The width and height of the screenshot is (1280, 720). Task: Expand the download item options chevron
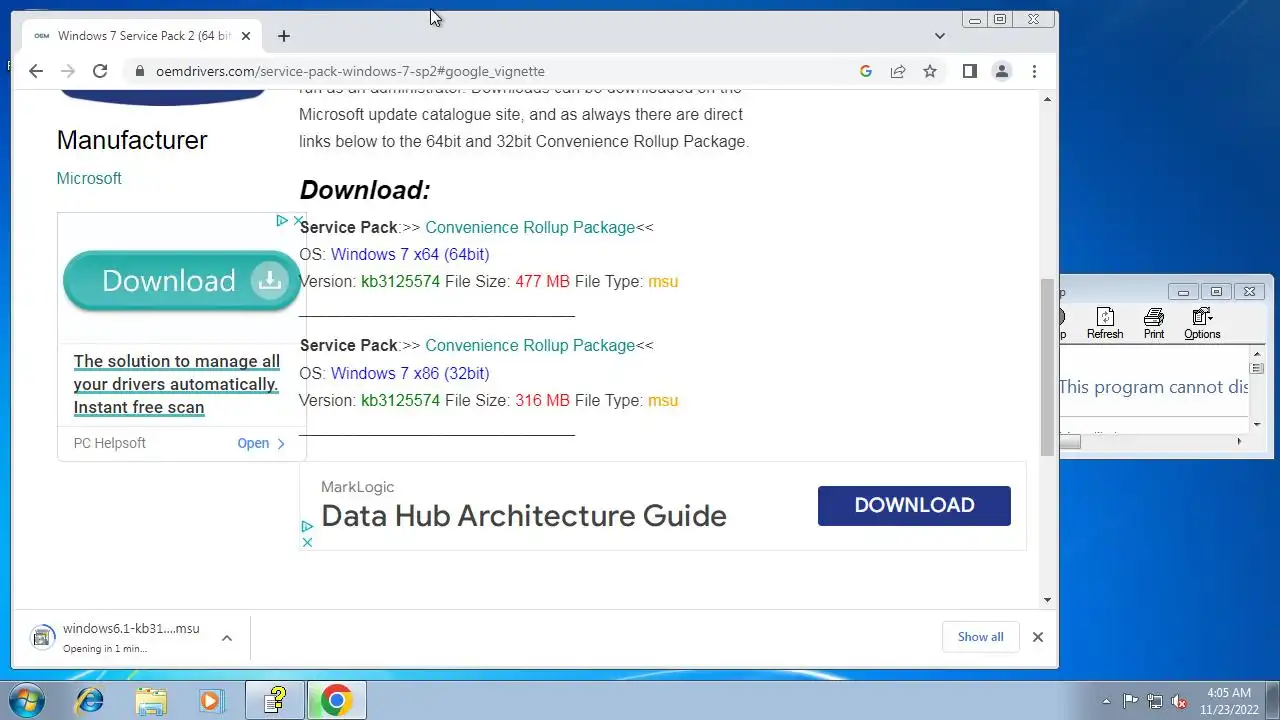227,638
